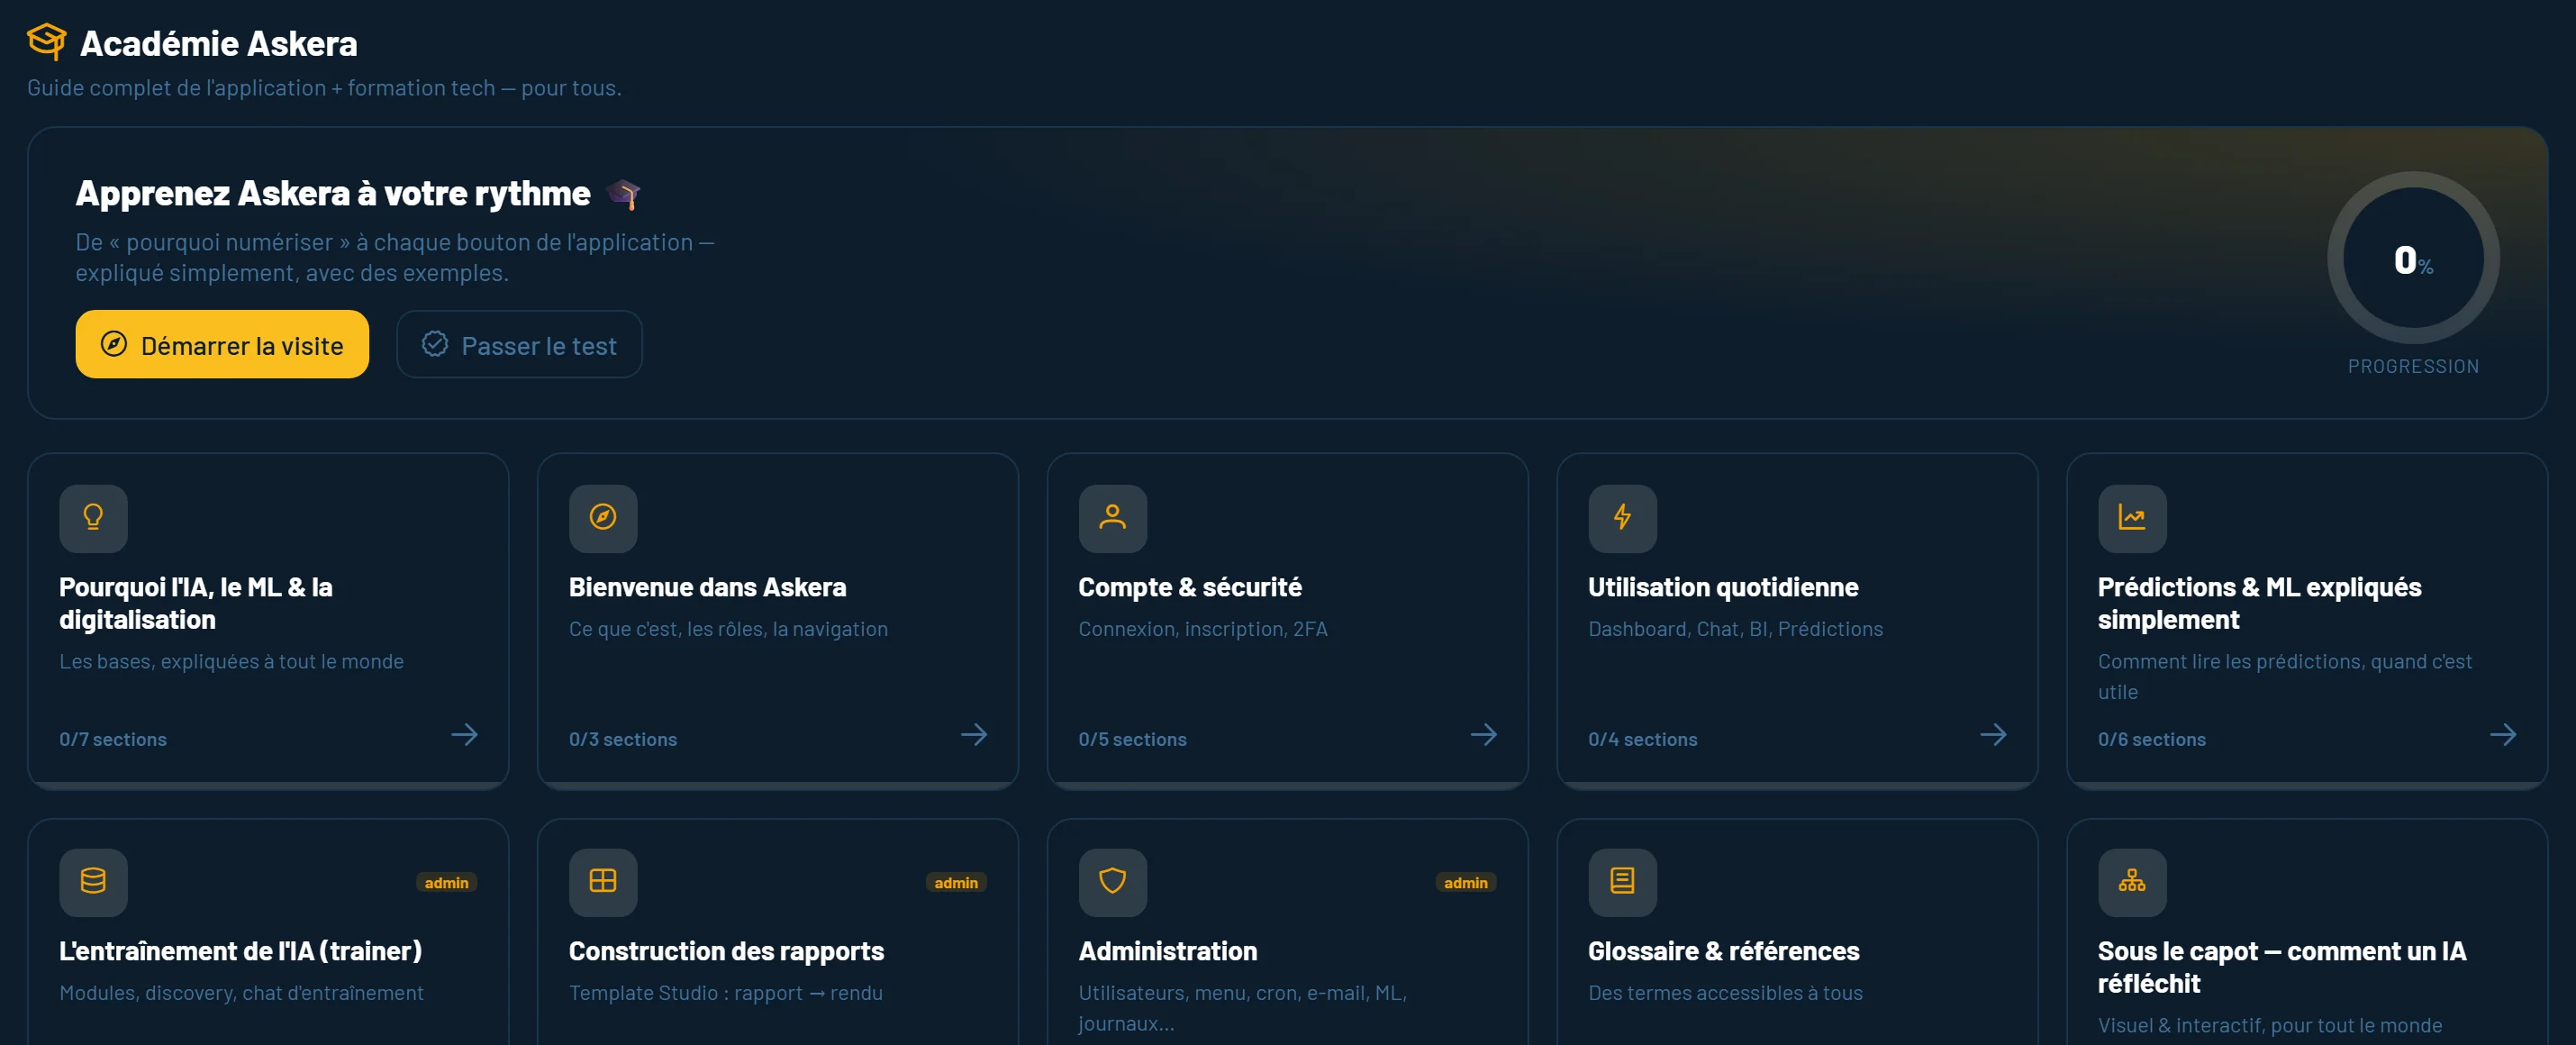Open the Pourquoi l'IA, le ML & la digitalisation title
The width and height of the screenshot is (2576, 1045).
click(x=196, y=603)
